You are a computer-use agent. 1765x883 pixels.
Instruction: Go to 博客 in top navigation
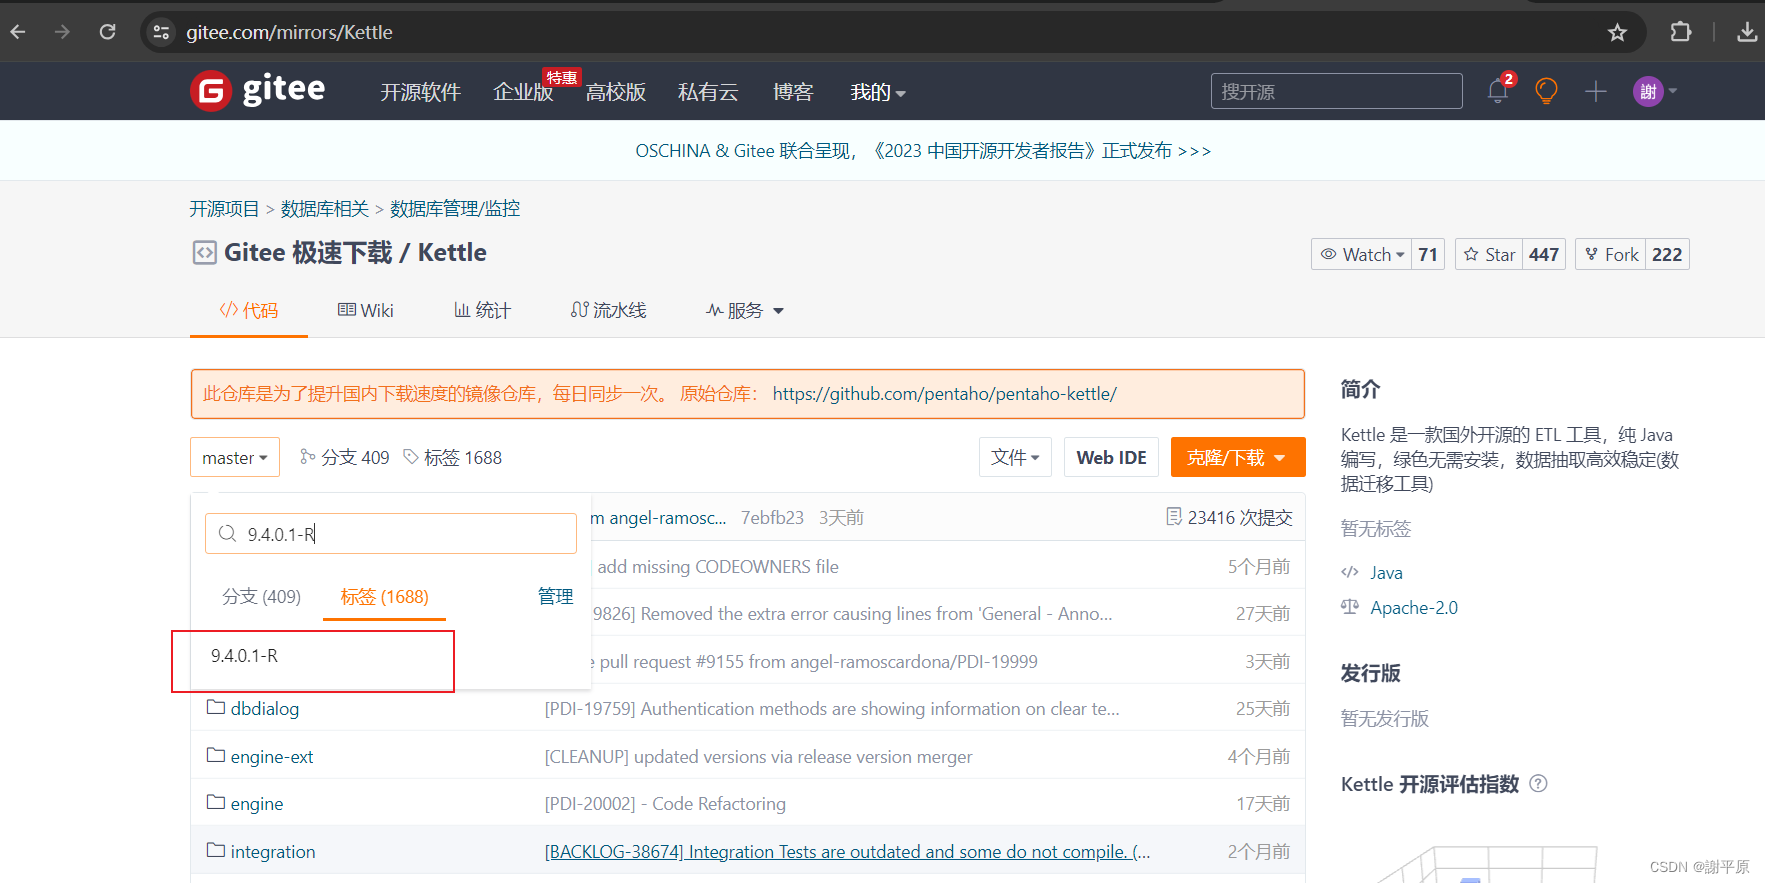click(793, 92)
